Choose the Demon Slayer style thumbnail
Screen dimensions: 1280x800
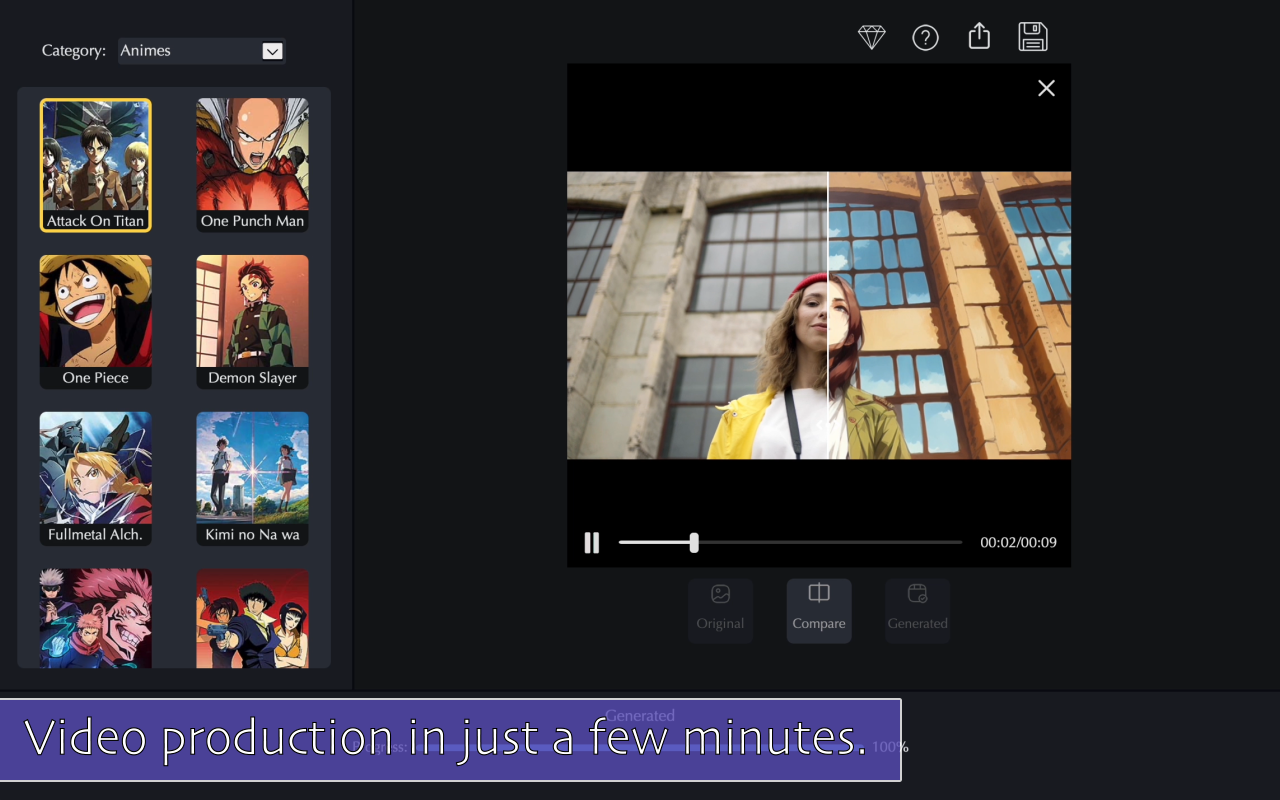click(252, 322)
